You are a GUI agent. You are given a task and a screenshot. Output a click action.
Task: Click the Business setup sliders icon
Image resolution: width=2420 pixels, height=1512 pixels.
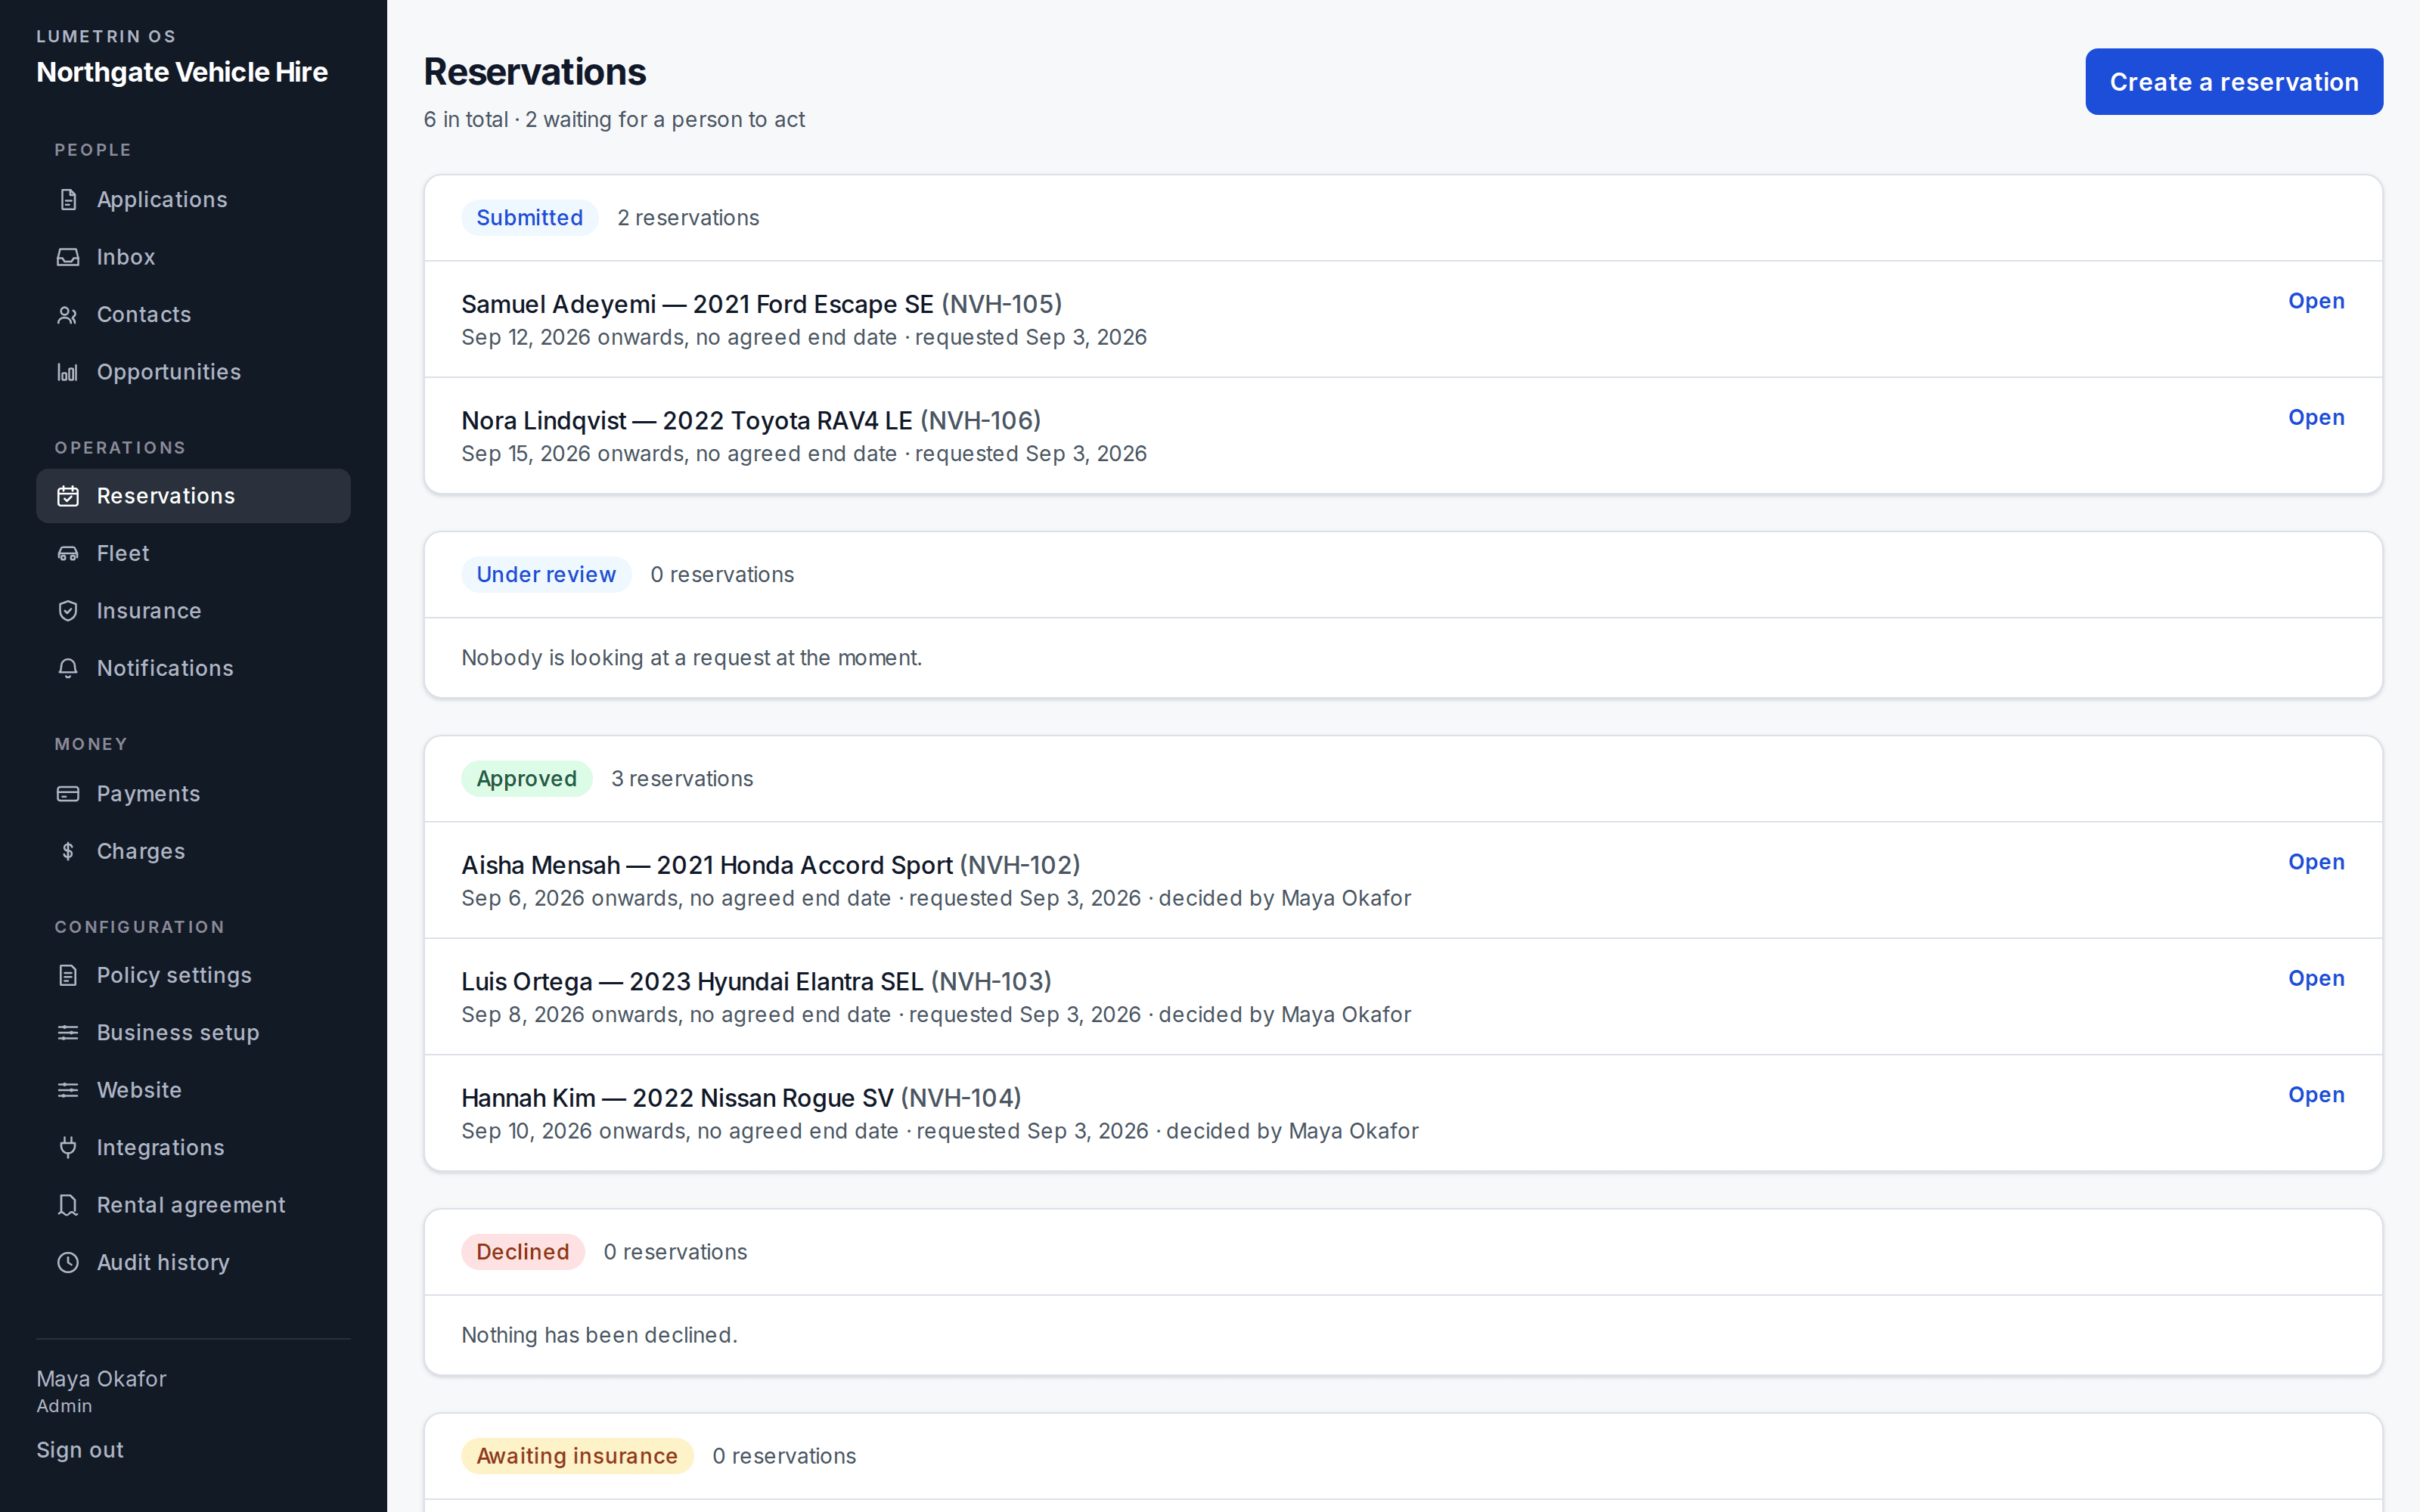coord(68,1033)
